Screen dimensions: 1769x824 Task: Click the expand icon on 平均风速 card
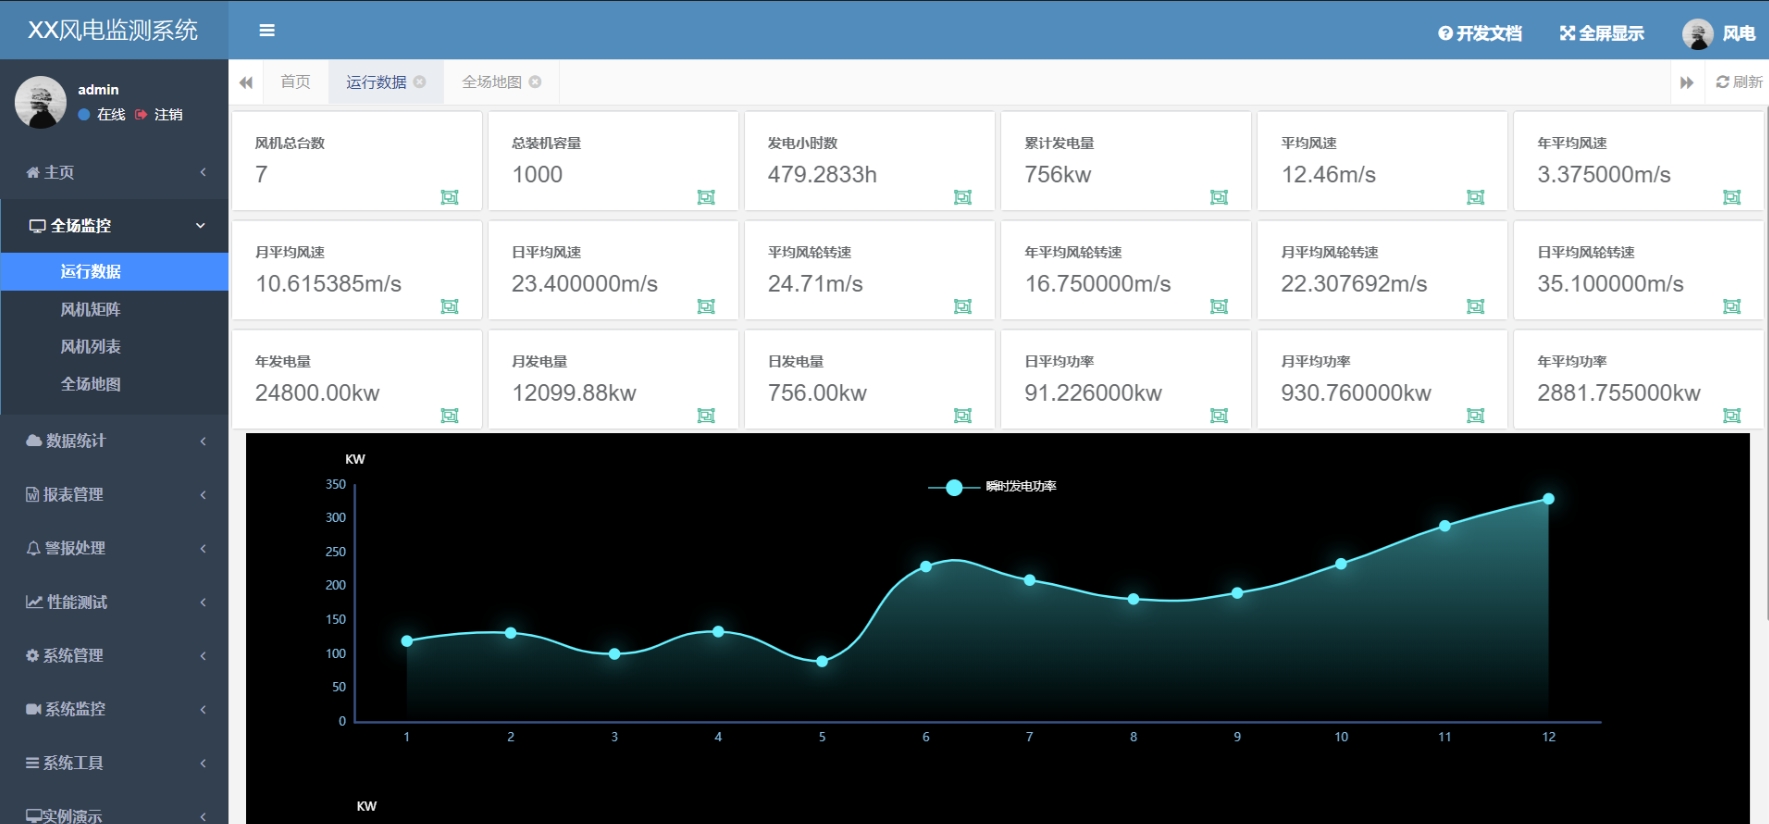[1475, 197]
